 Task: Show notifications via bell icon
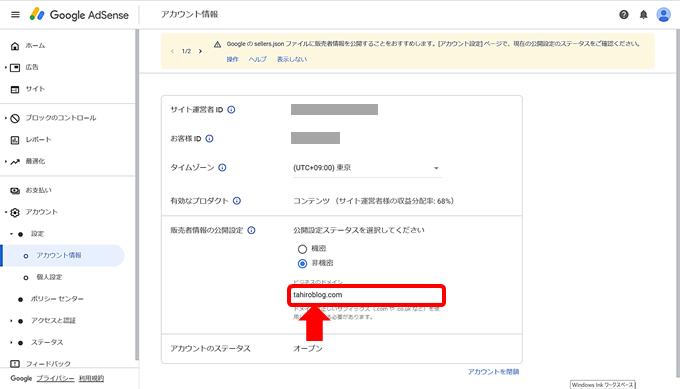pos(644,15)
